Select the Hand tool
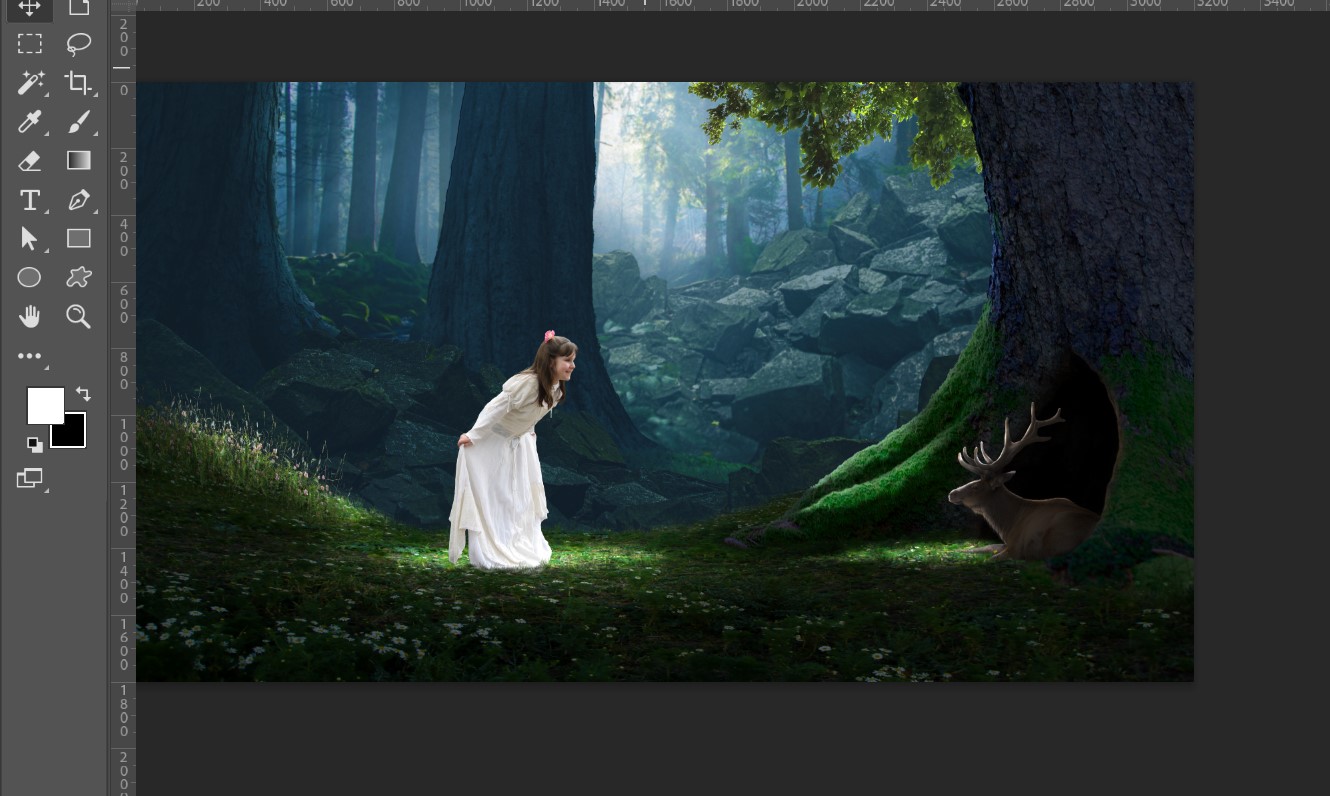This screenshot has height=796, width=1330. (30, 317)
